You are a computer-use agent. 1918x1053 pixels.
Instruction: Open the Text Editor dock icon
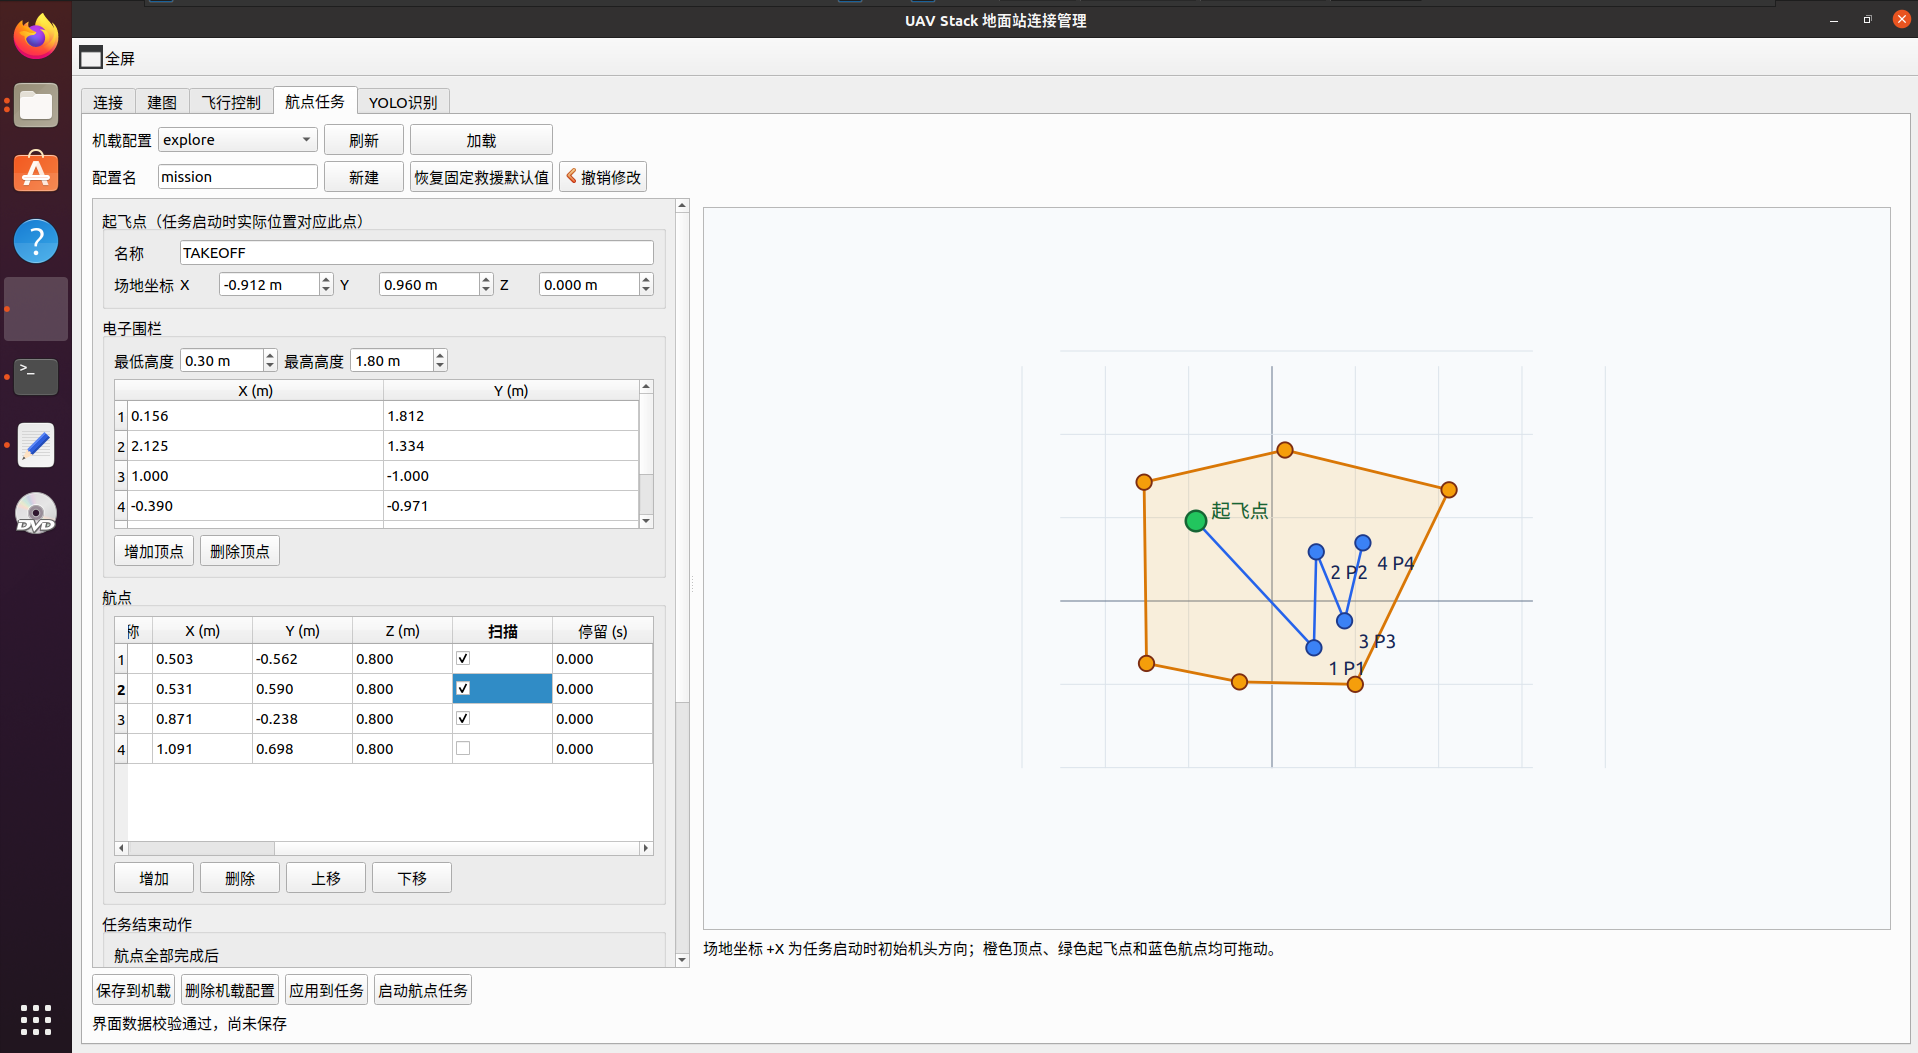(36, 445)
